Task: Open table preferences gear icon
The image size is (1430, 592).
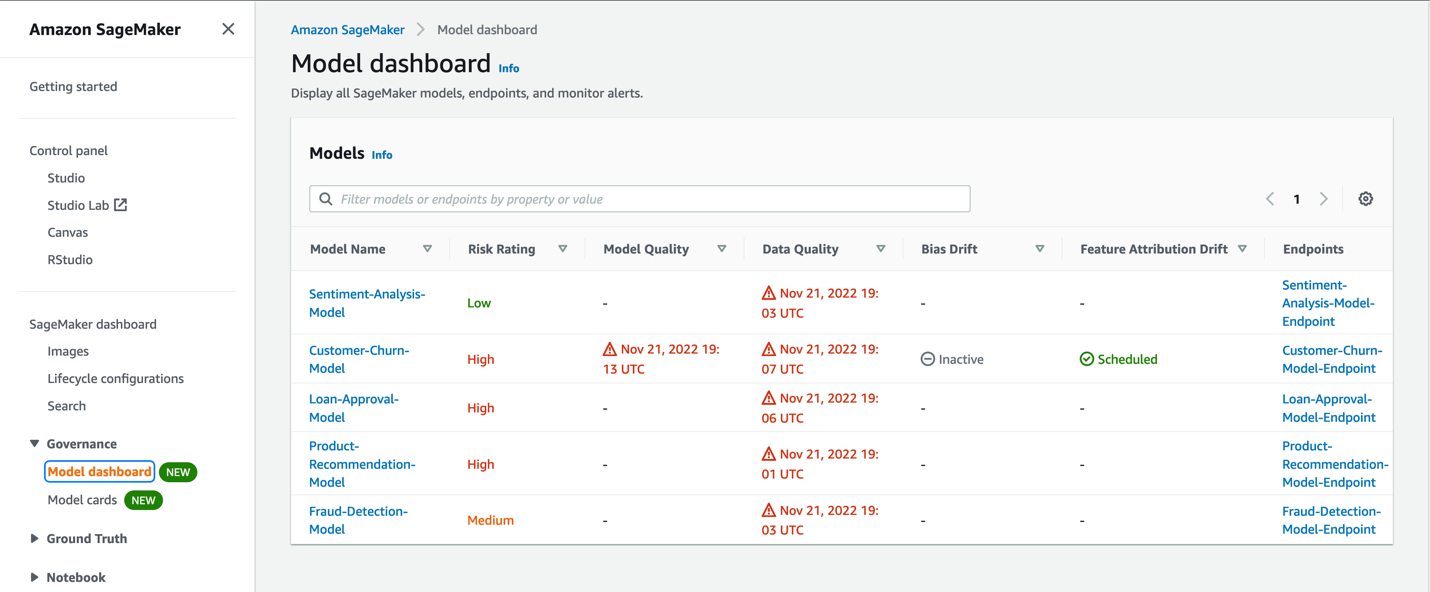Action: coord(1365,199)
